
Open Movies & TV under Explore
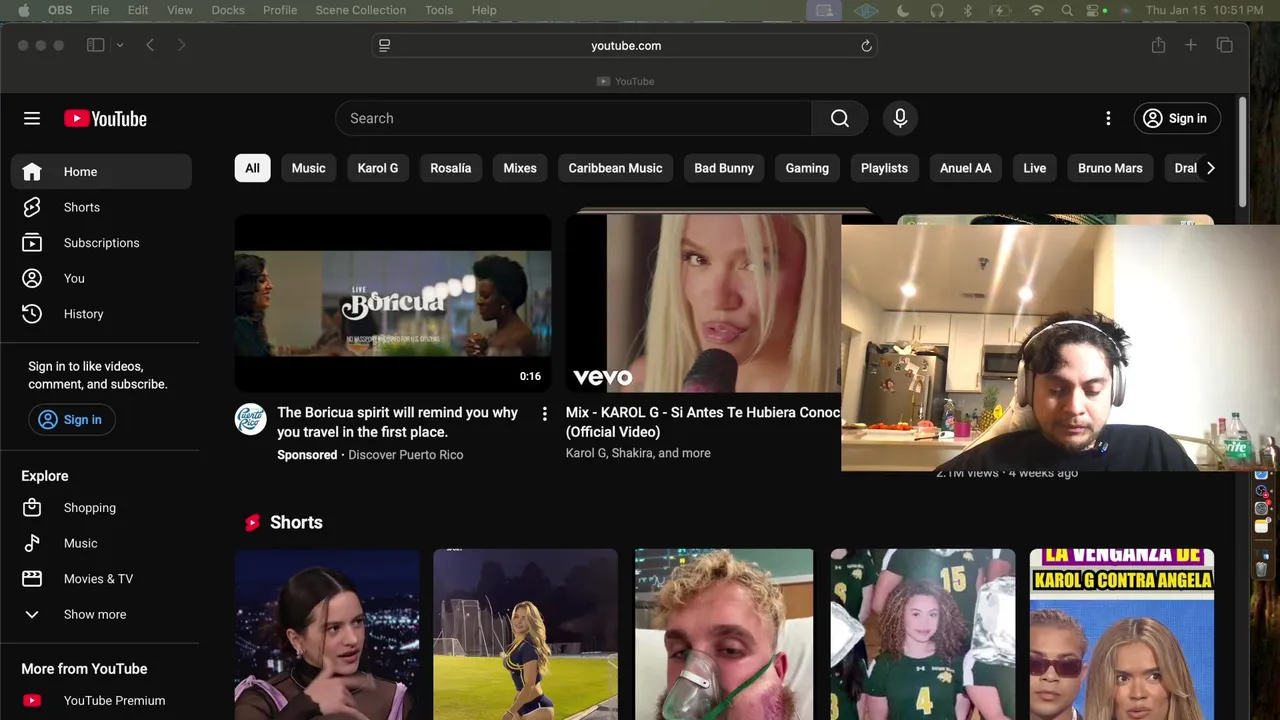click(101, 579)
